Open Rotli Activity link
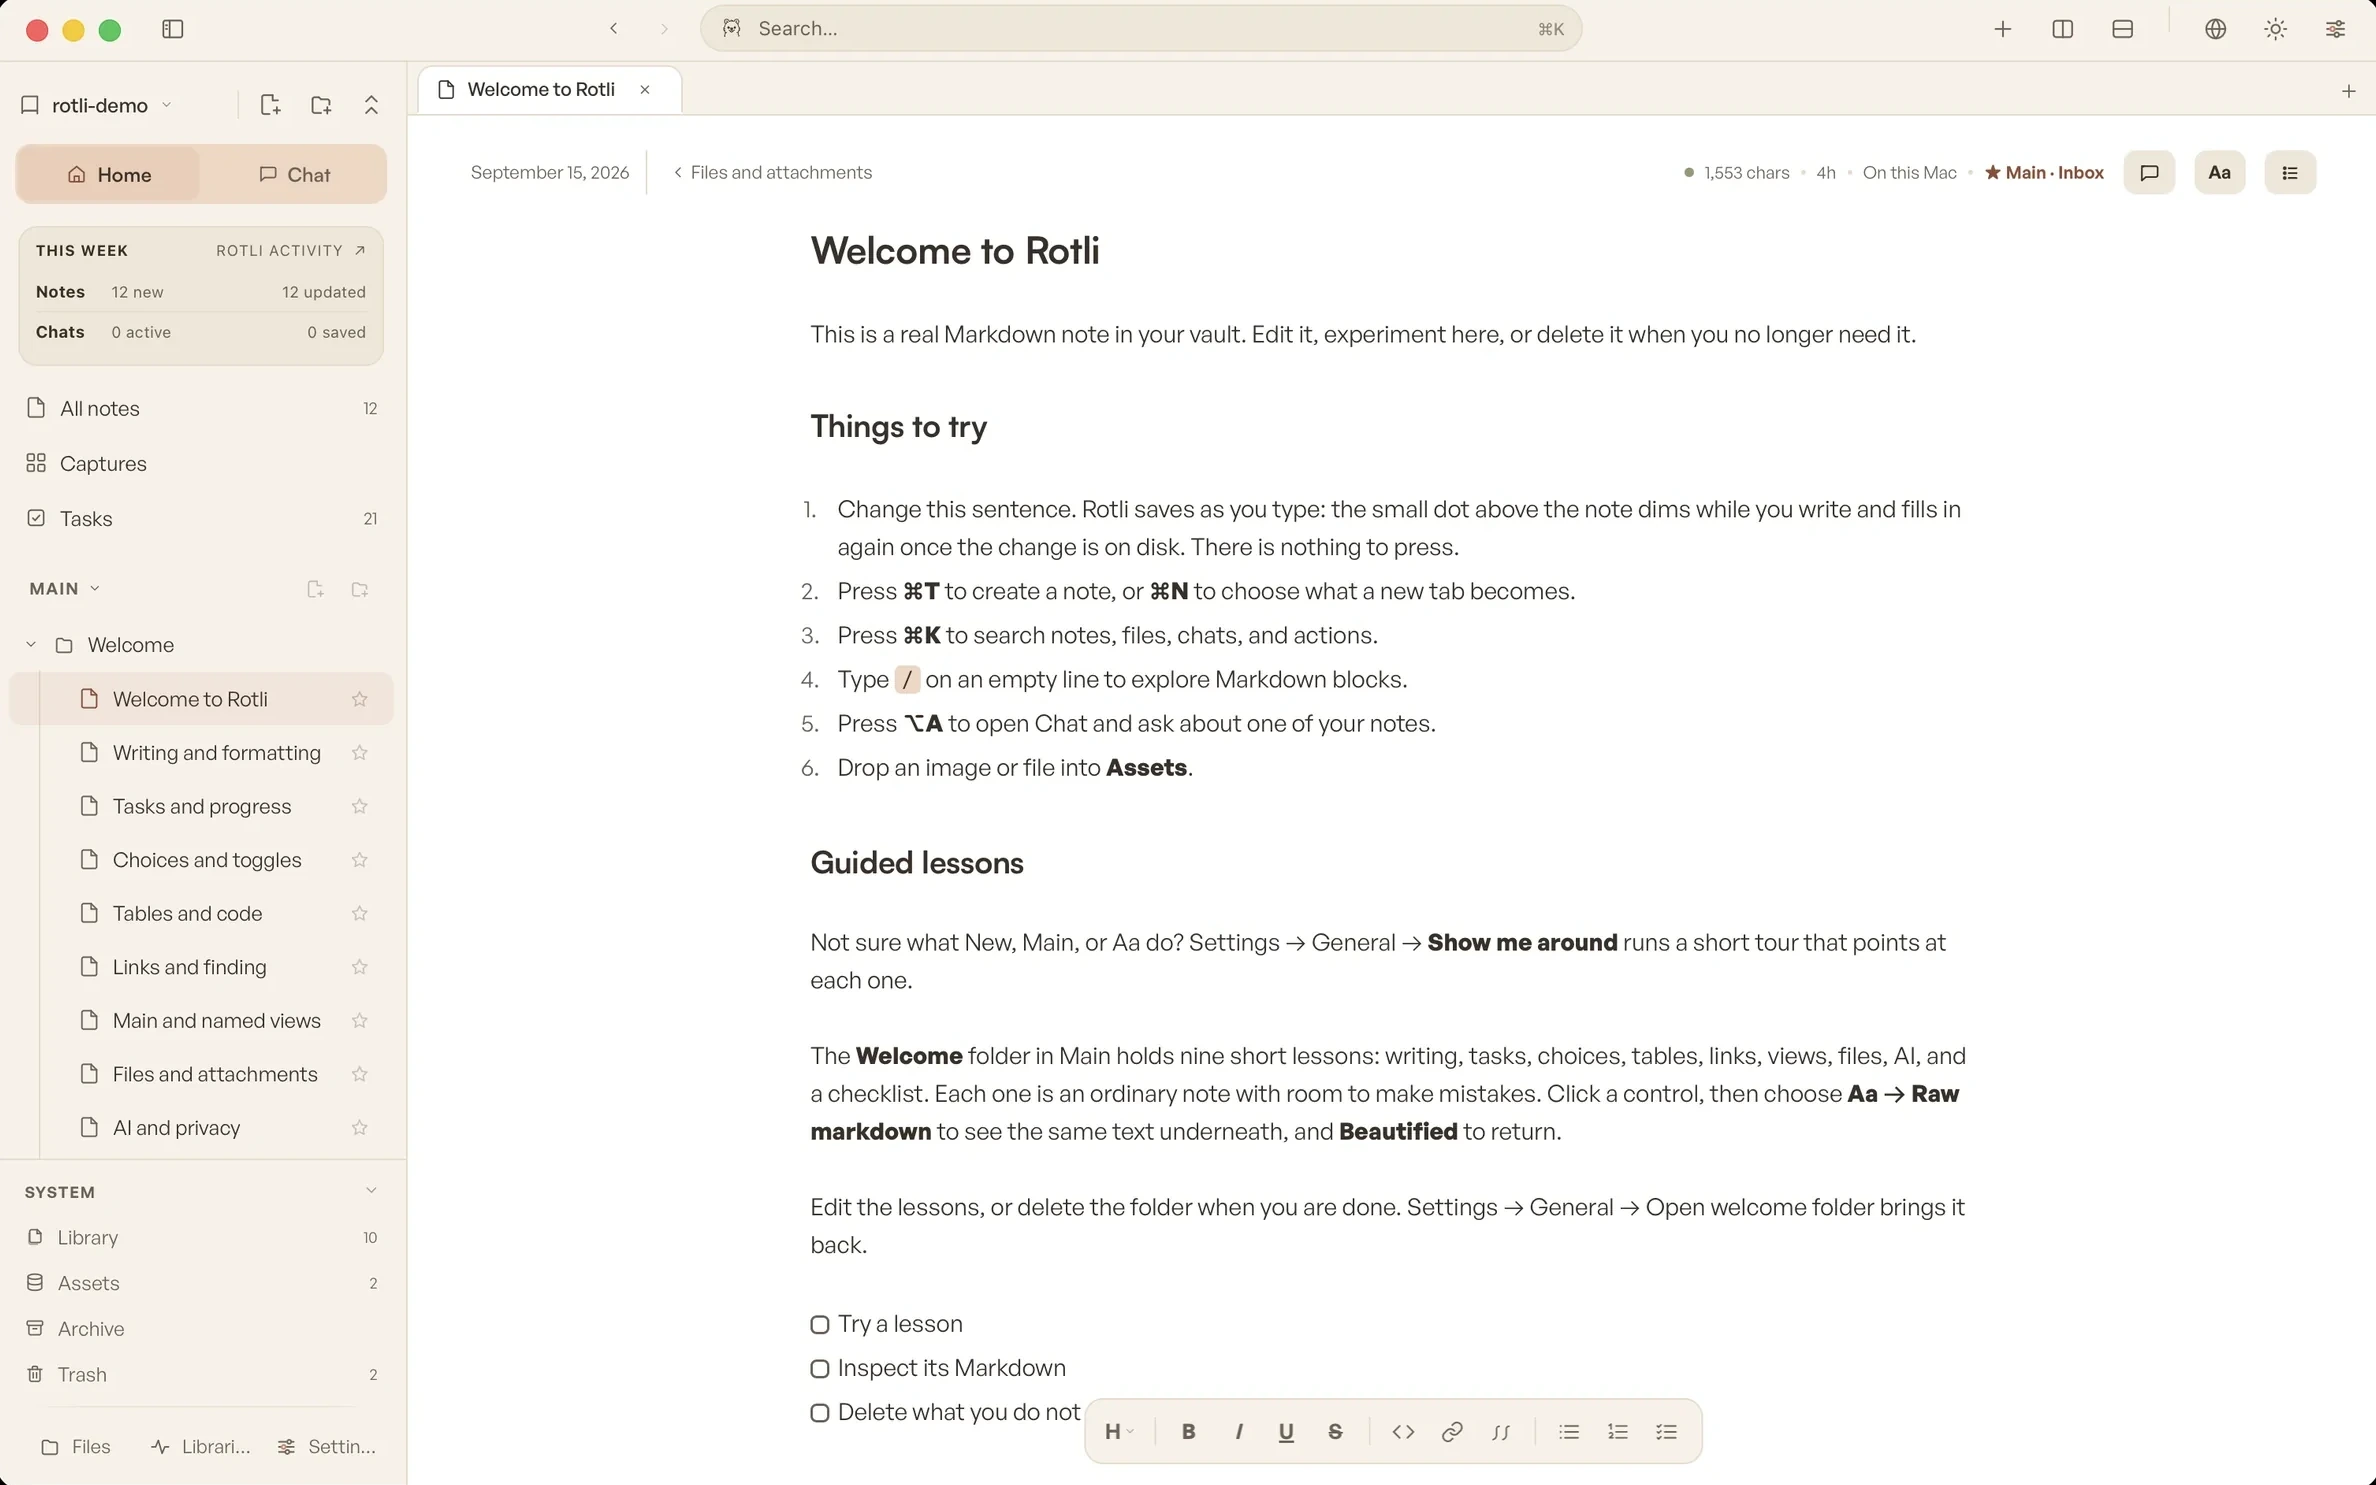 coord(291,250)
